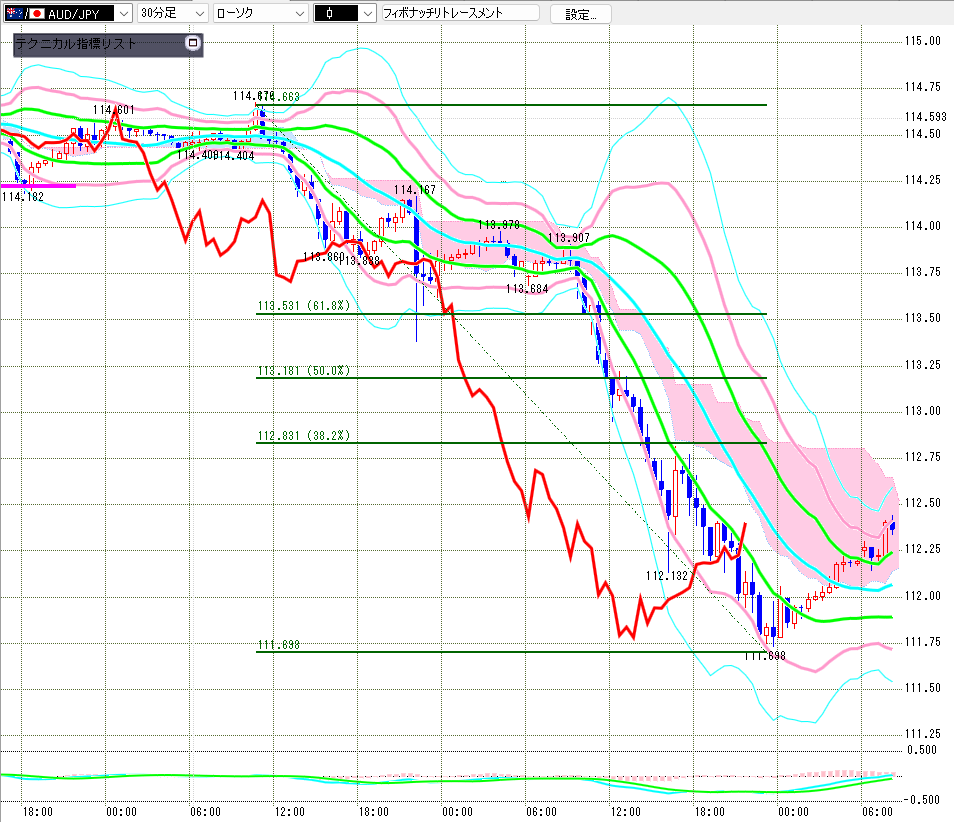This screenshot has height=822, width=954.
Task: Click the 設定... button
Action: click(580, 14)
